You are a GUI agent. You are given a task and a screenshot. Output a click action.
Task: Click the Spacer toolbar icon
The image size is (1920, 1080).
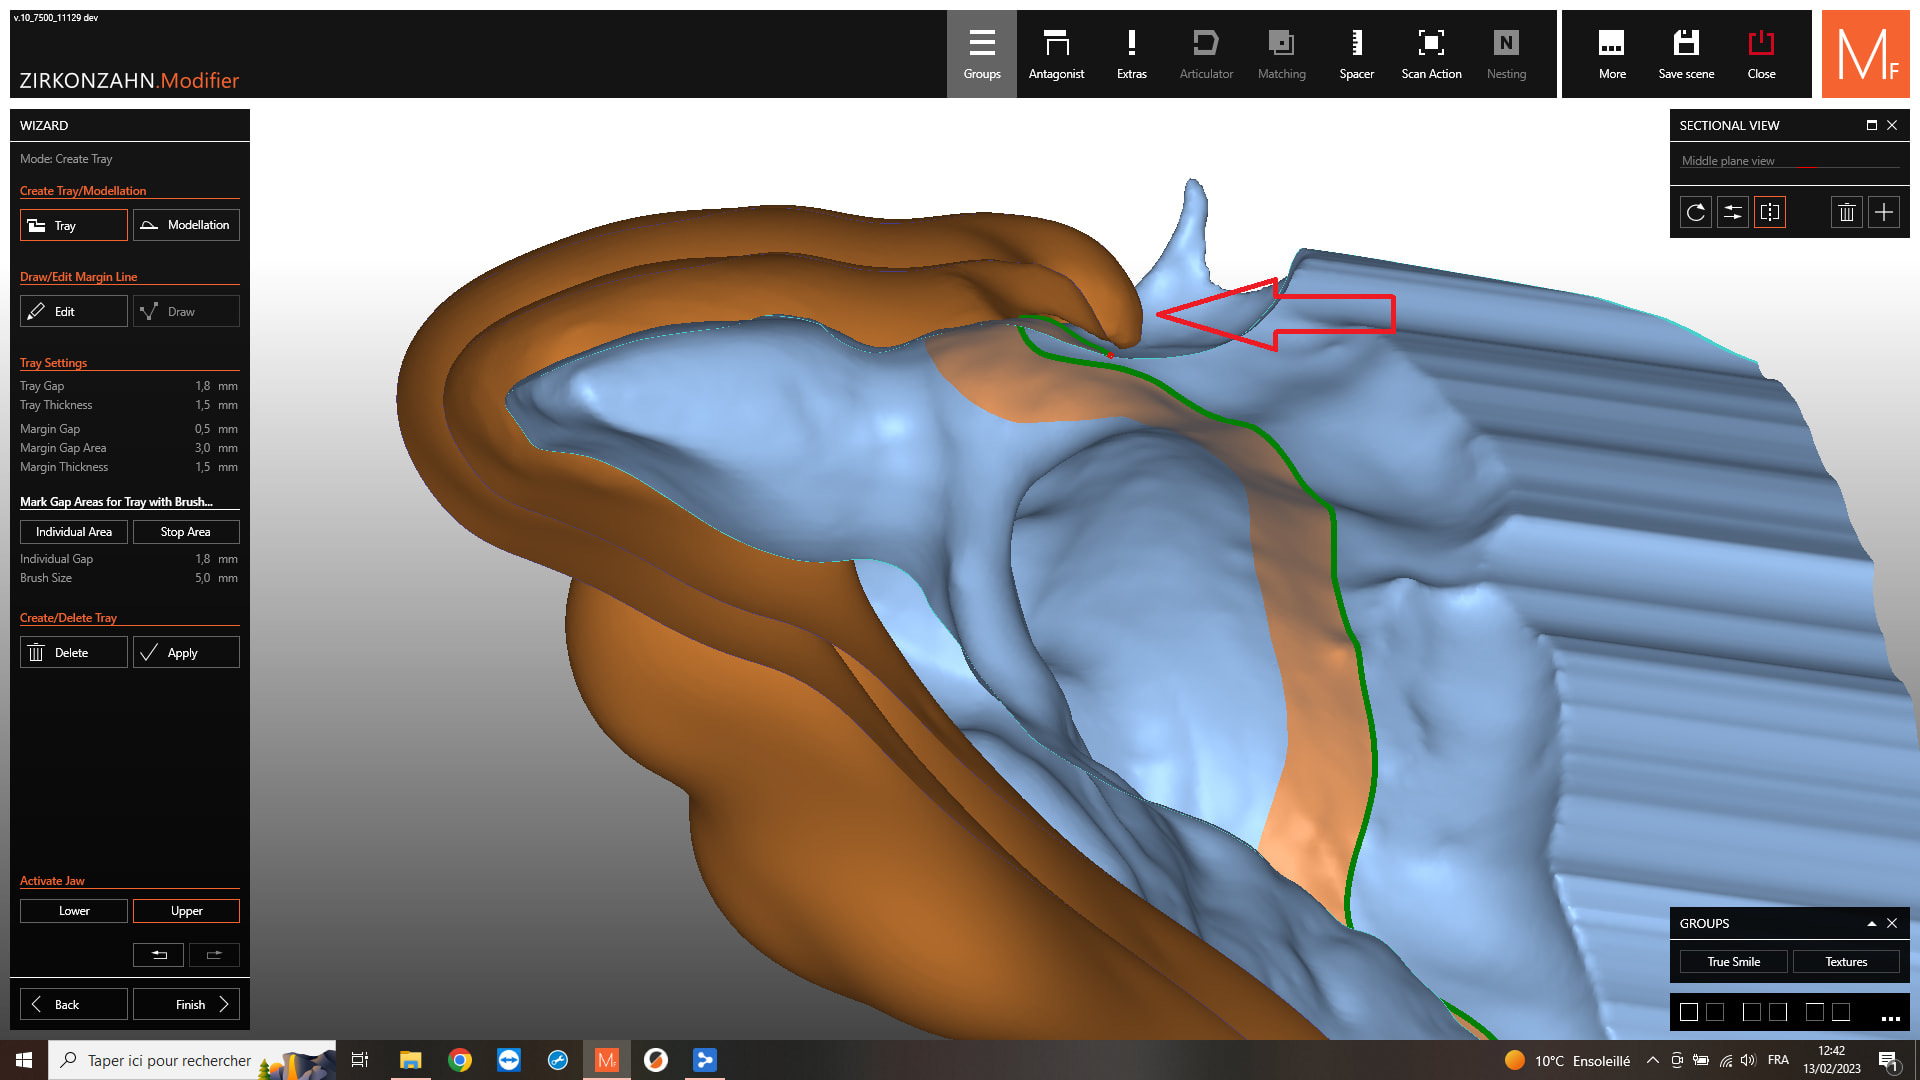coord(1356,54)
